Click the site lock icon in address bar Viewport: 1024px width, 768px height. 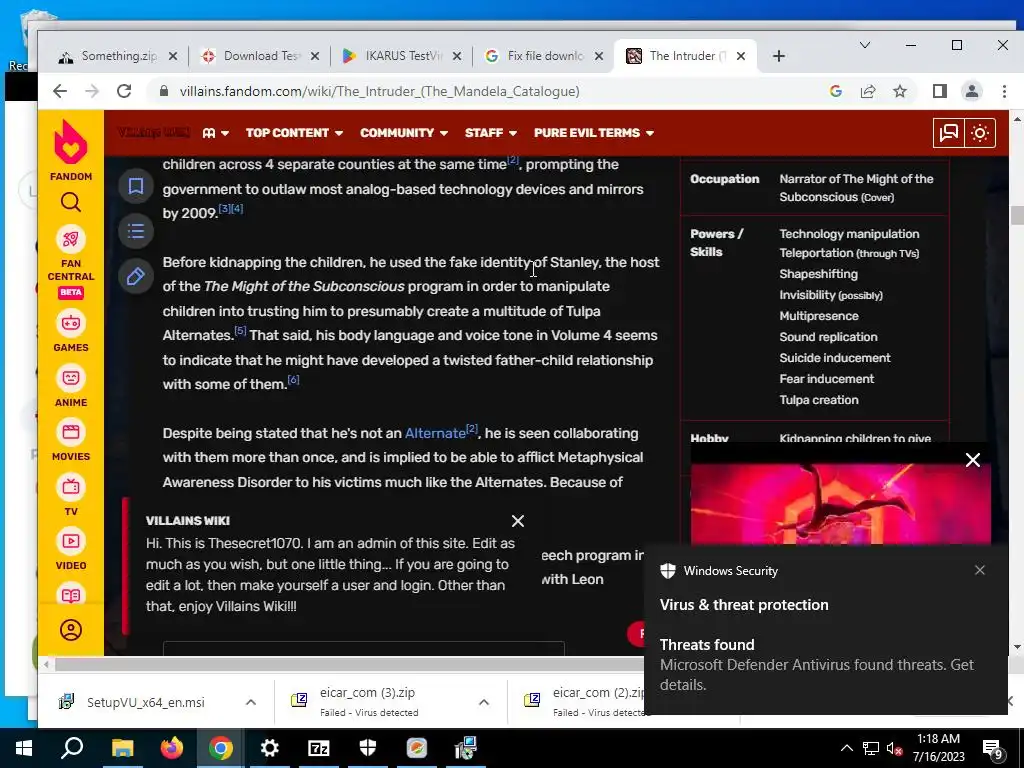point(164,91)
